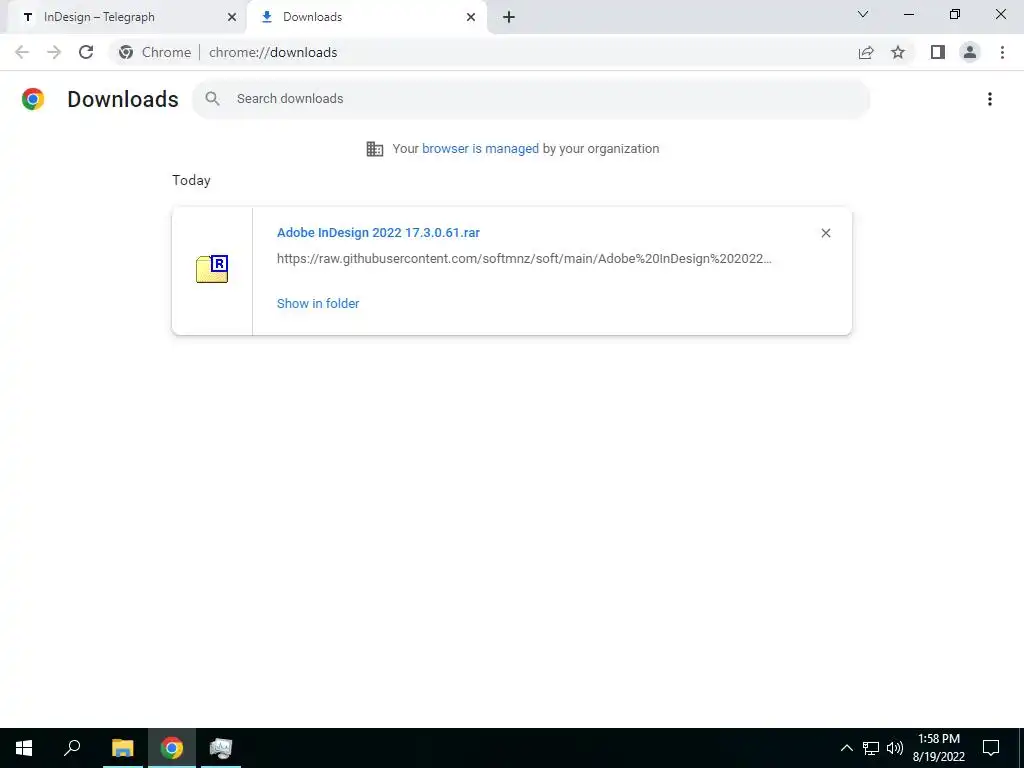The image size is (1024, 768).
Task: Open a new browser tab
Action: click(509, 17)
